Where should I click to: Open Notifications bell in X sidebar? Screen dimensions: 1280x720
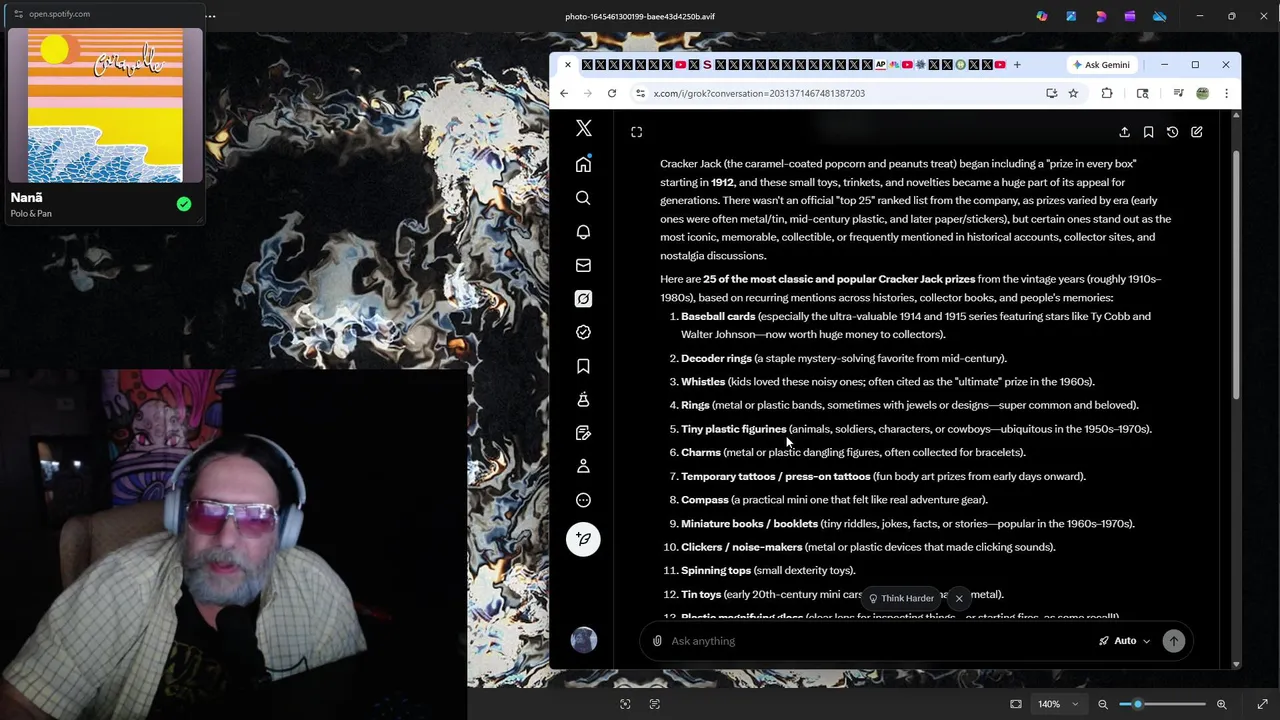click(x=583, y=232)
